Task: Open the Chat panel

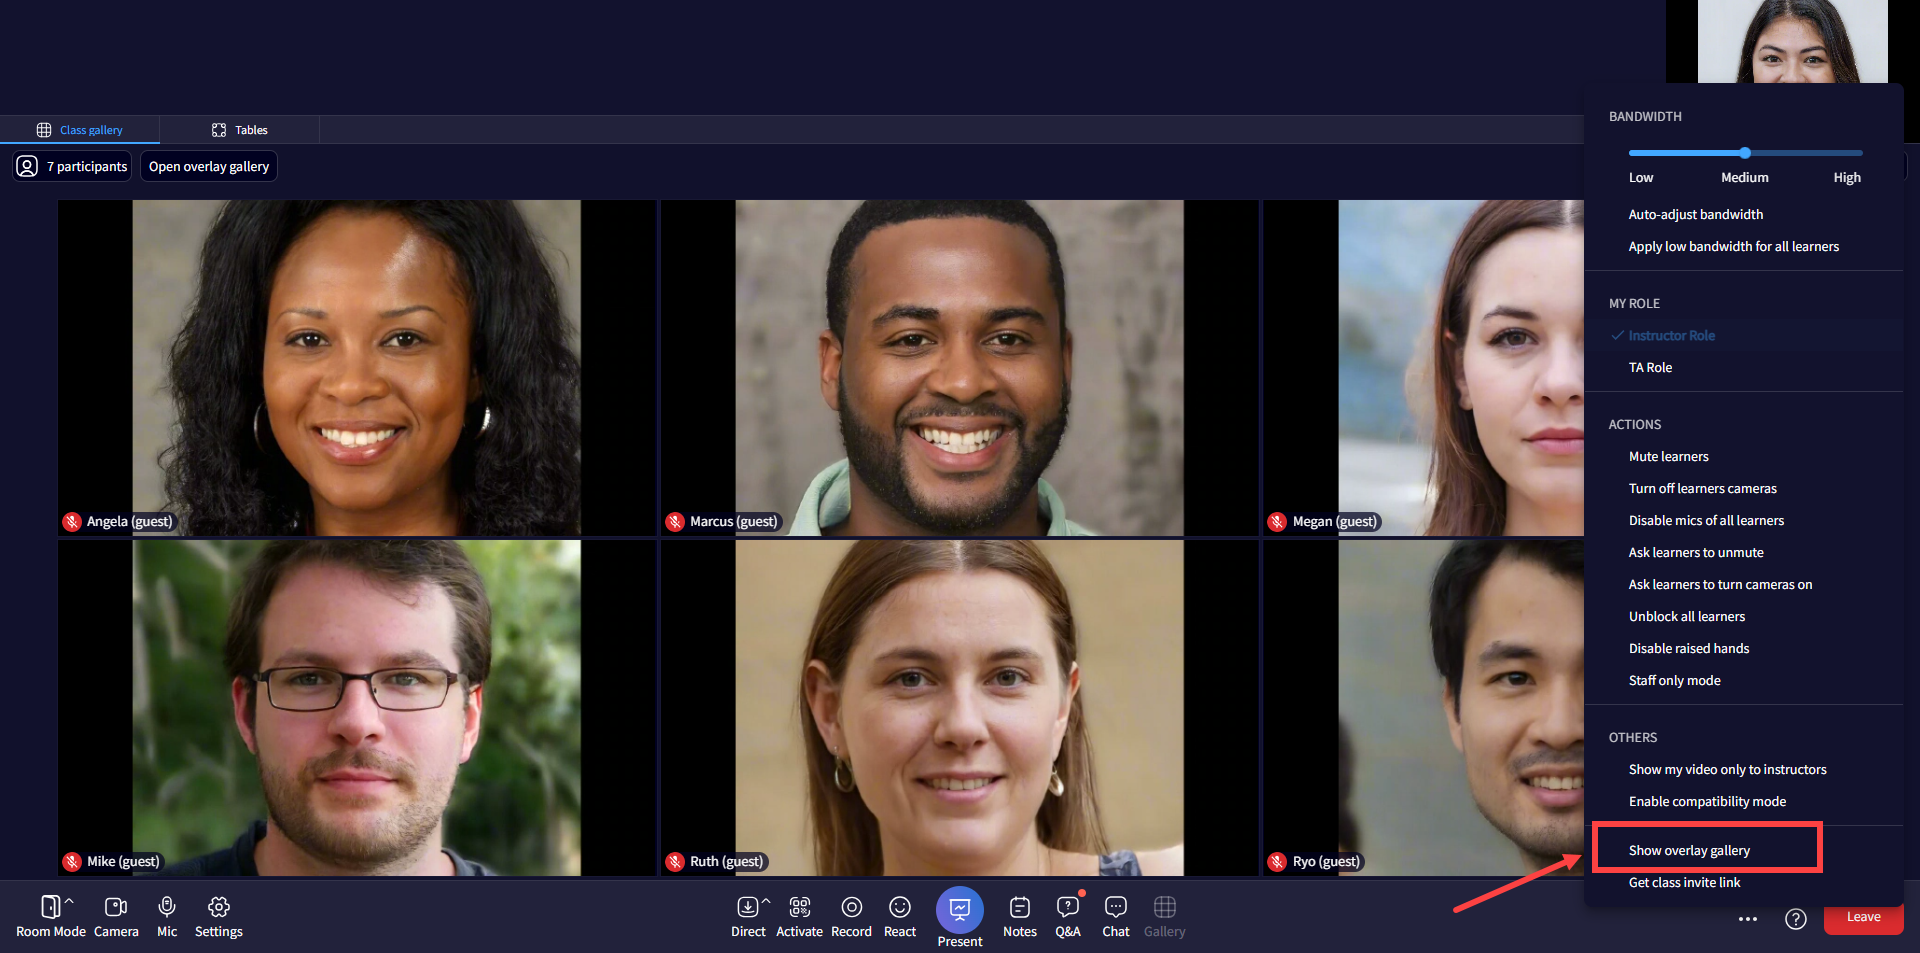Action: click(1116, 916)
